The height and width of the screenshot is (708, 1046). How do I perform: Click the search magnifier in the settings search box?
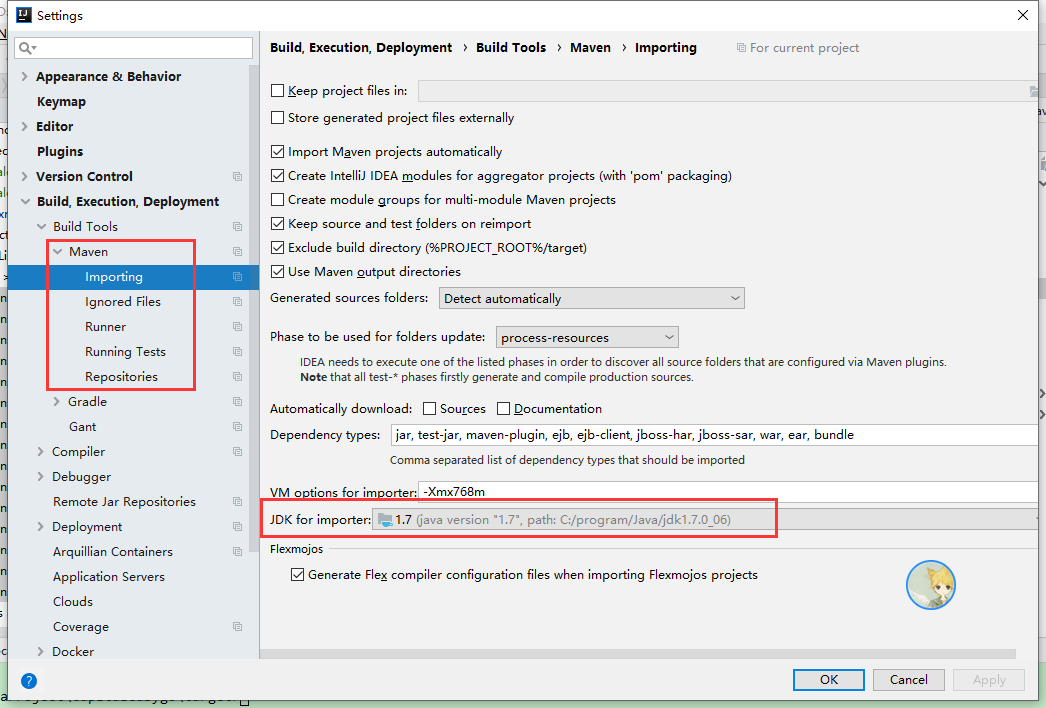click(x=25, y=47)
